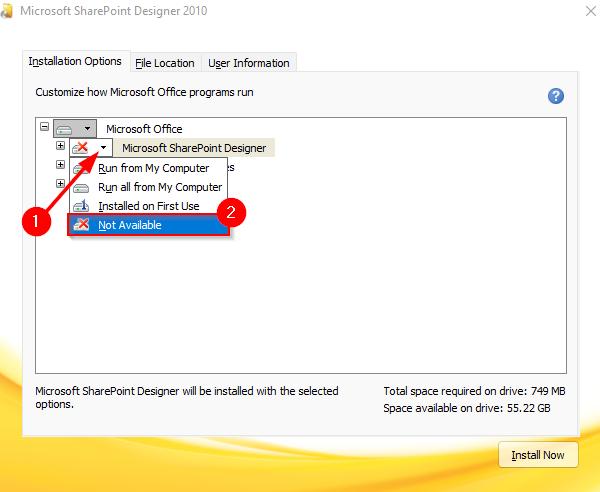Select the Microsoft Office tree label
The height and width of the screenshot is (492, 600).
pos(144,129)
